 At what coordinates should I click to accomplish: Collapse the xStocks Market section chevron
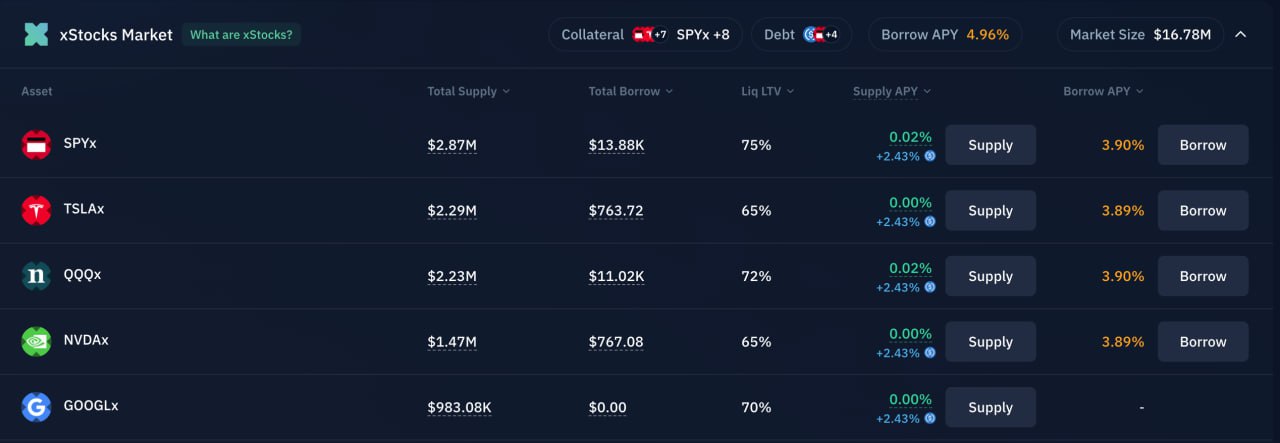(1240, 34)
